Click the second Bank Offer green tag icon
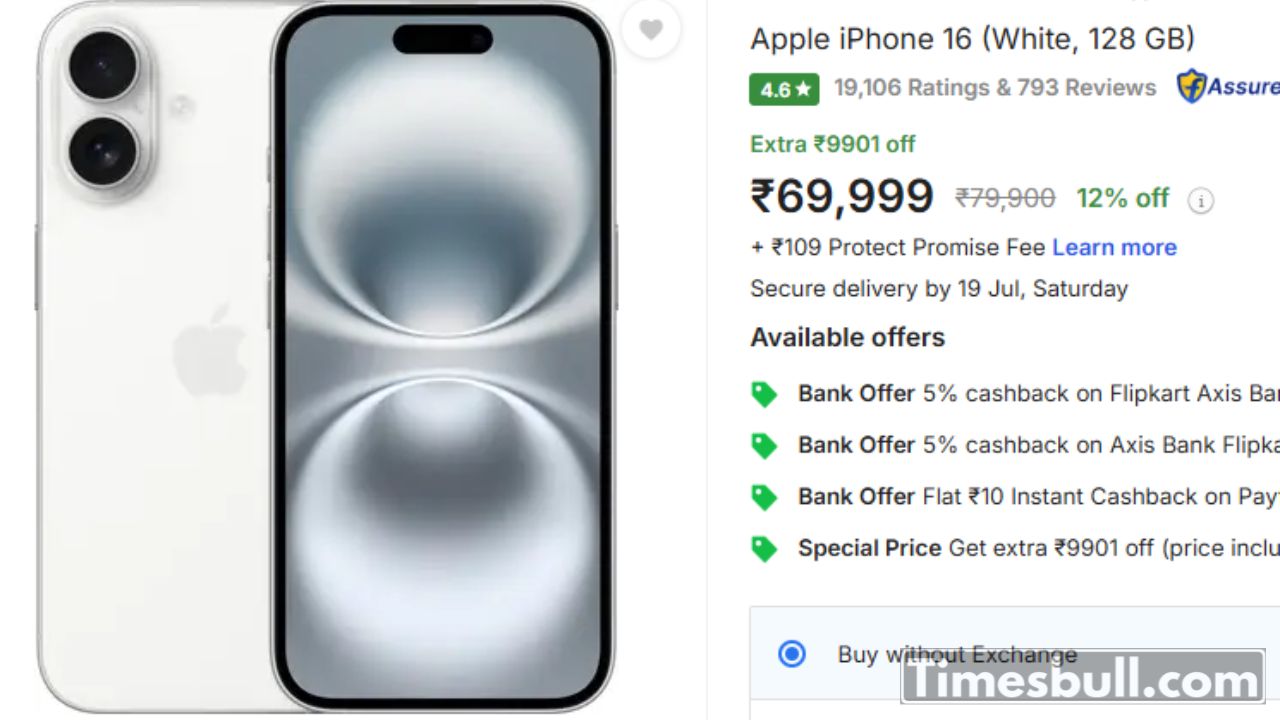This screenshot has height=720, width=1280. (x=764, y=445)
